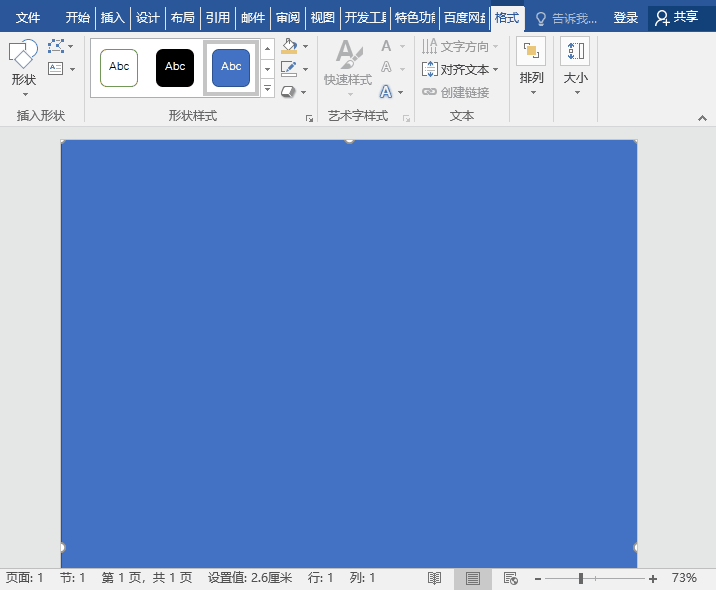The image size is (716, 590).
Task: Open zoom dialog via 73% label
Action: tap(684, 578)
